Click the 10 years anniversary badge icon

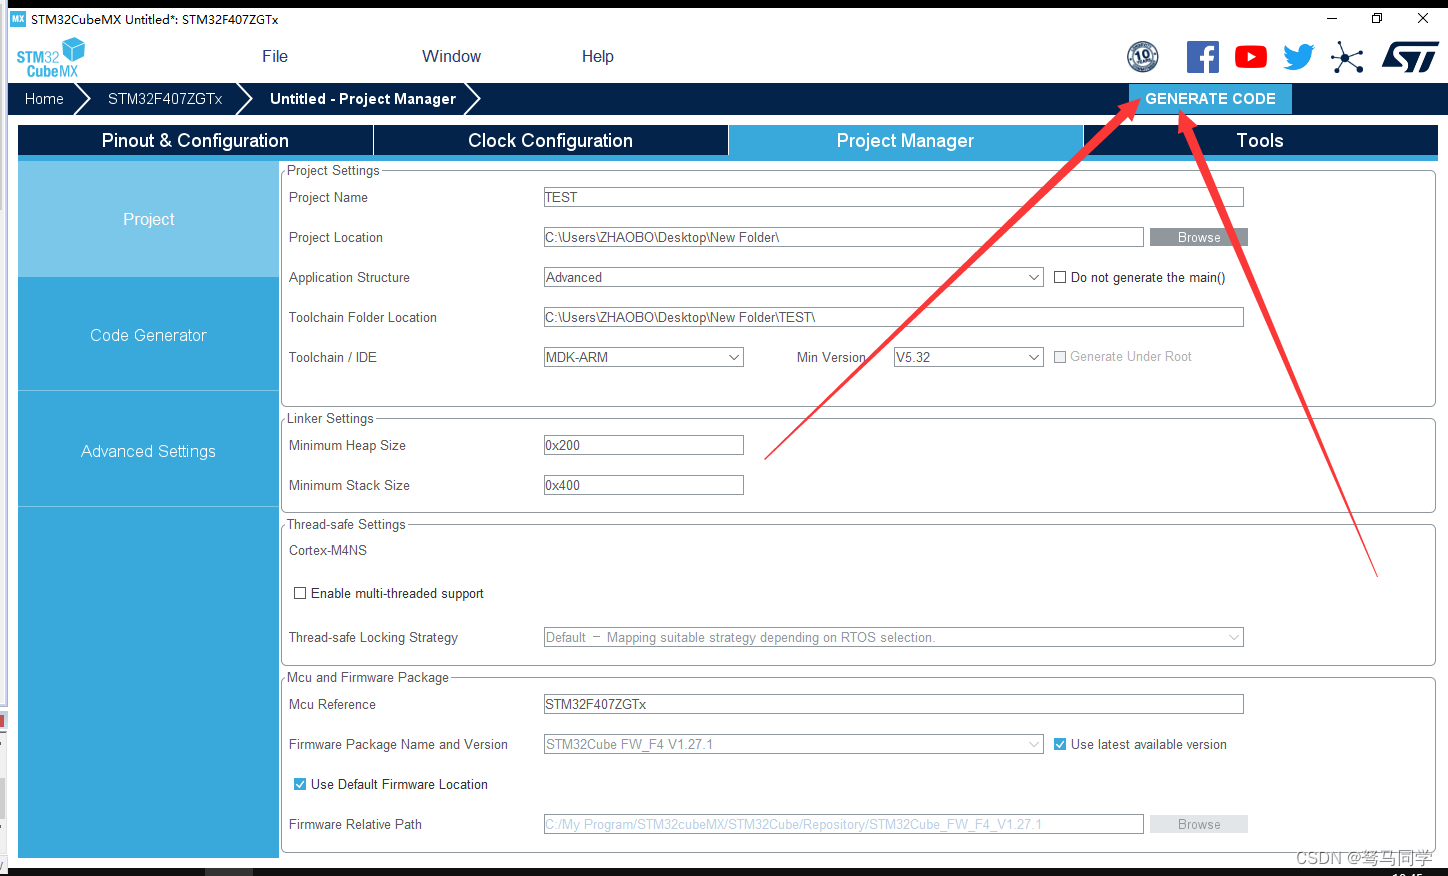click(1143, 57)
